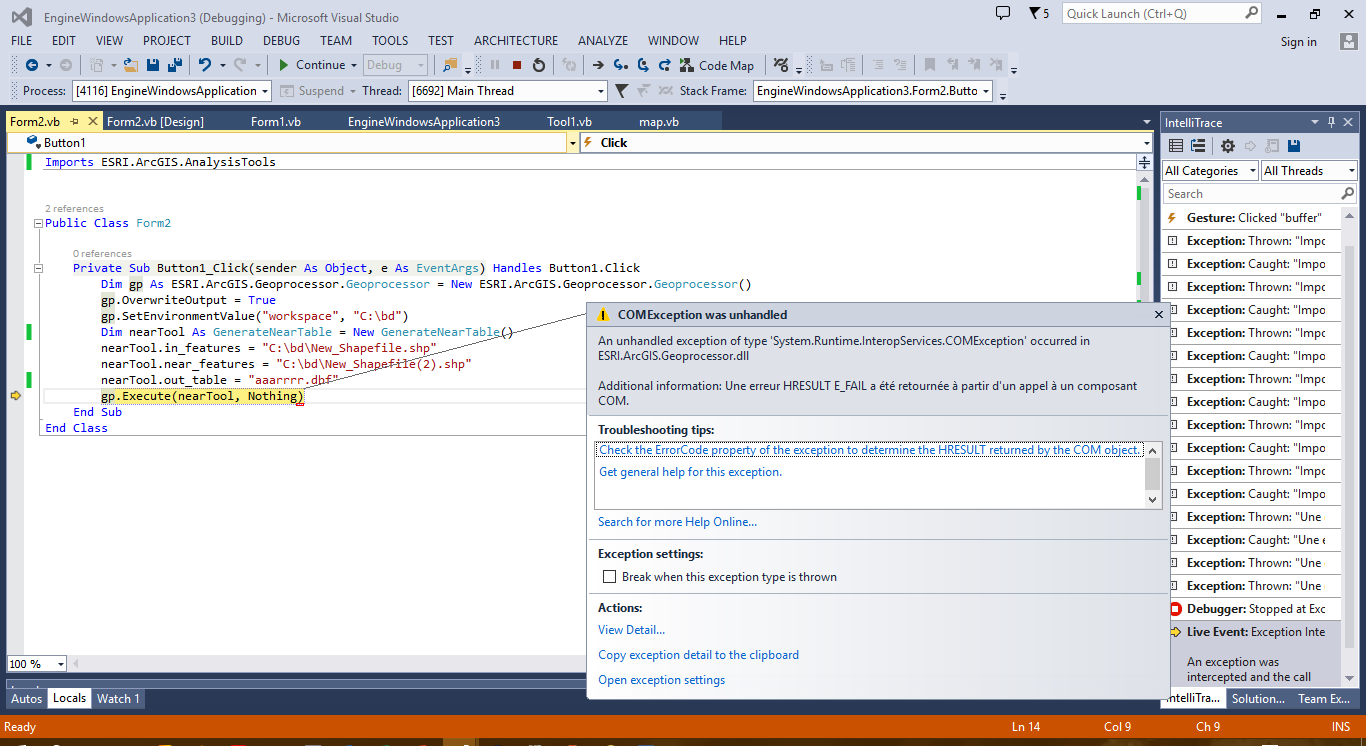Collapse the Button1_Click sub outline

pos(38,268)
